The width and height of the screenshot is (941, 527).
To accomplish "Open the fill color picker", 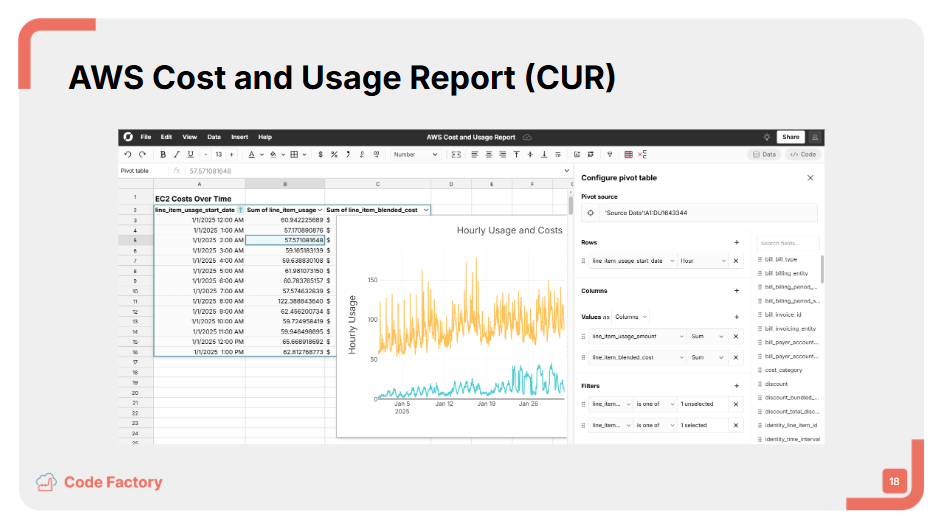I will point(273,155).
